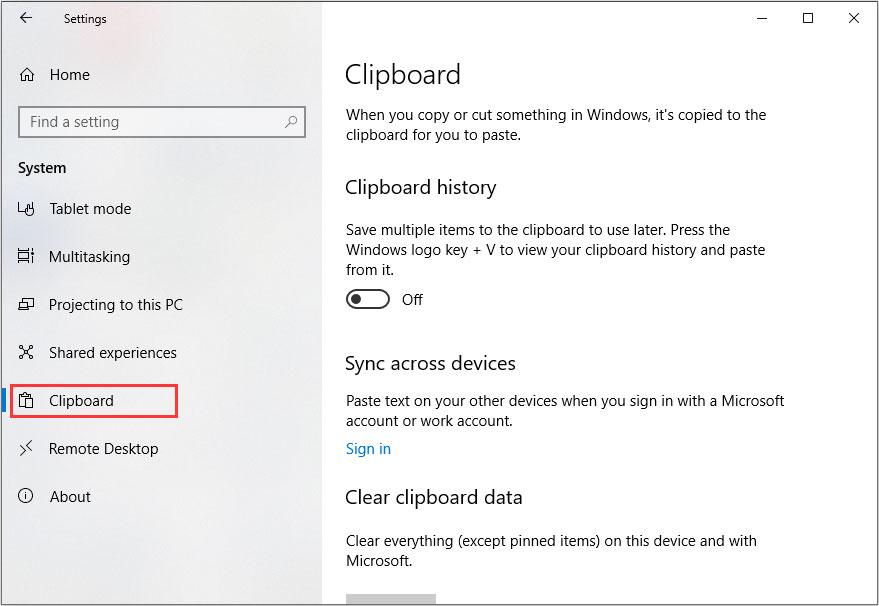Click the Multitasking icon
Screen dimensions: 879x606
pyautogui.click(x=25, y=256)
